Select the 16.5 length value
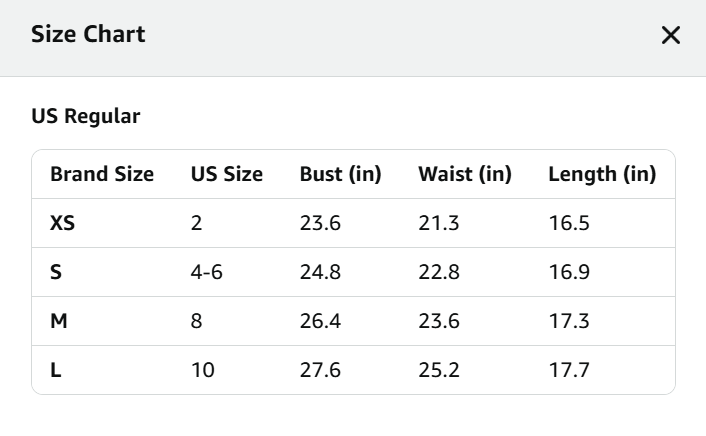 pos(569,223)
